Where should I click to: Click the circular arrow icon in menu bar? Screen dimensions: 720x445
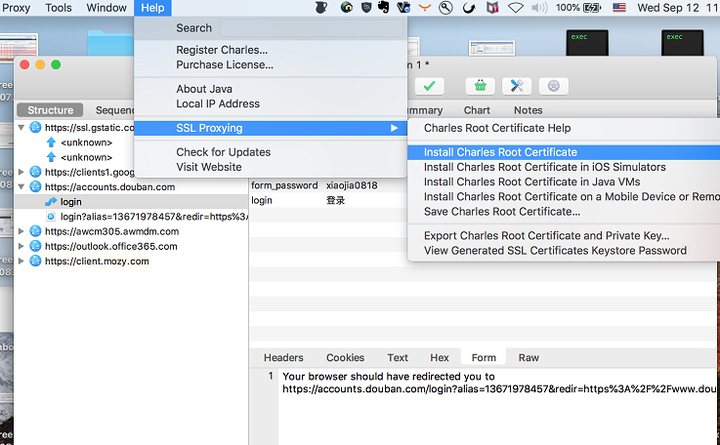pyautogui.click(x=468, y=7)
